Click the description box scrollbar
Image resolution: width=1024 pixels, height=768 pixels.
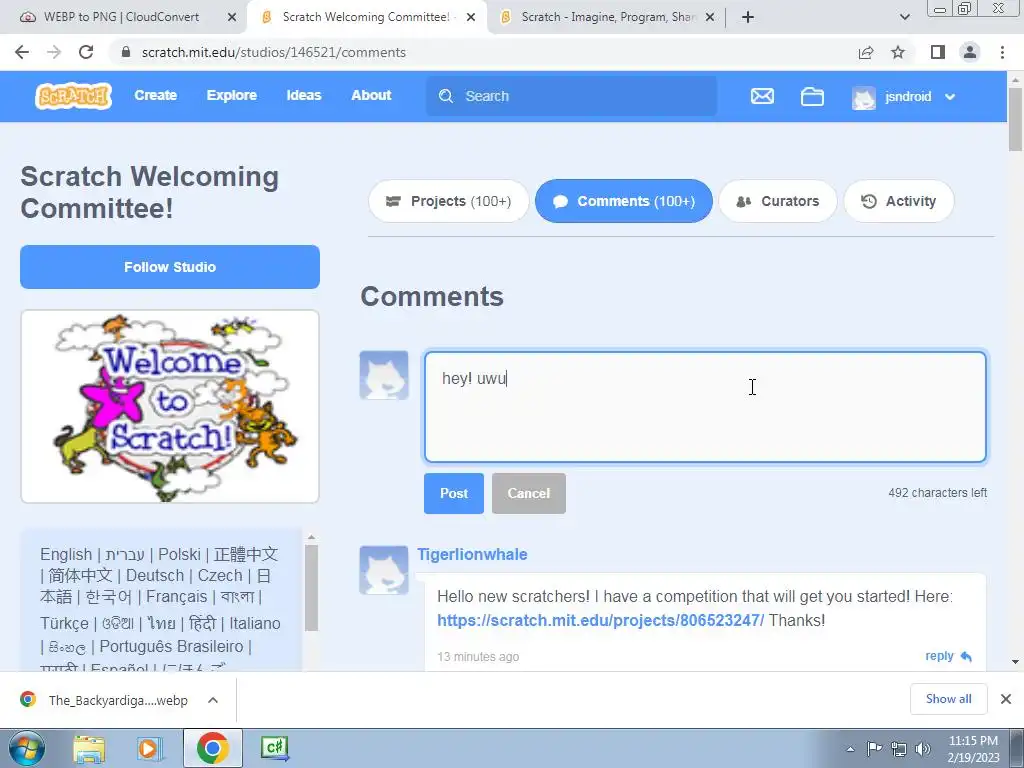pyautogui.click(x=312, y=588)
